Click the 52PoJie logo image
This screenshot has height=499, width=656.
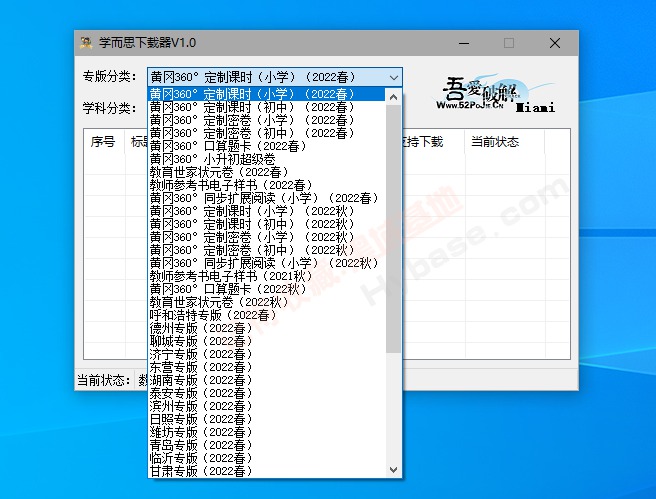coord(493,94)
